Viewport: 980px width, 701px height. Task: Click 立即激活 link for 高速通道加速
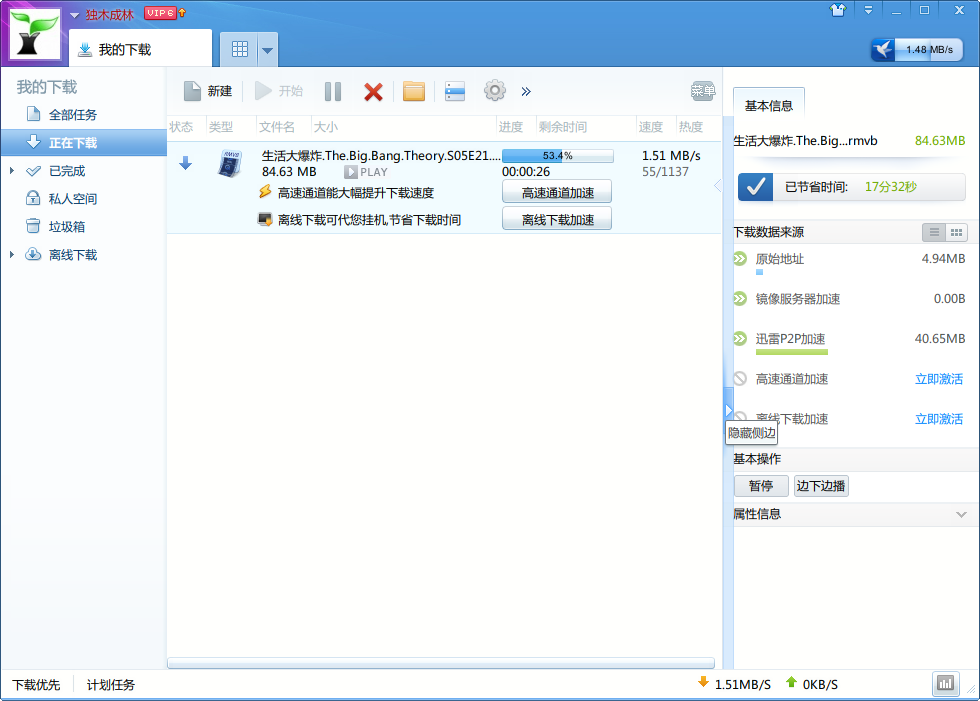[939, 379]
